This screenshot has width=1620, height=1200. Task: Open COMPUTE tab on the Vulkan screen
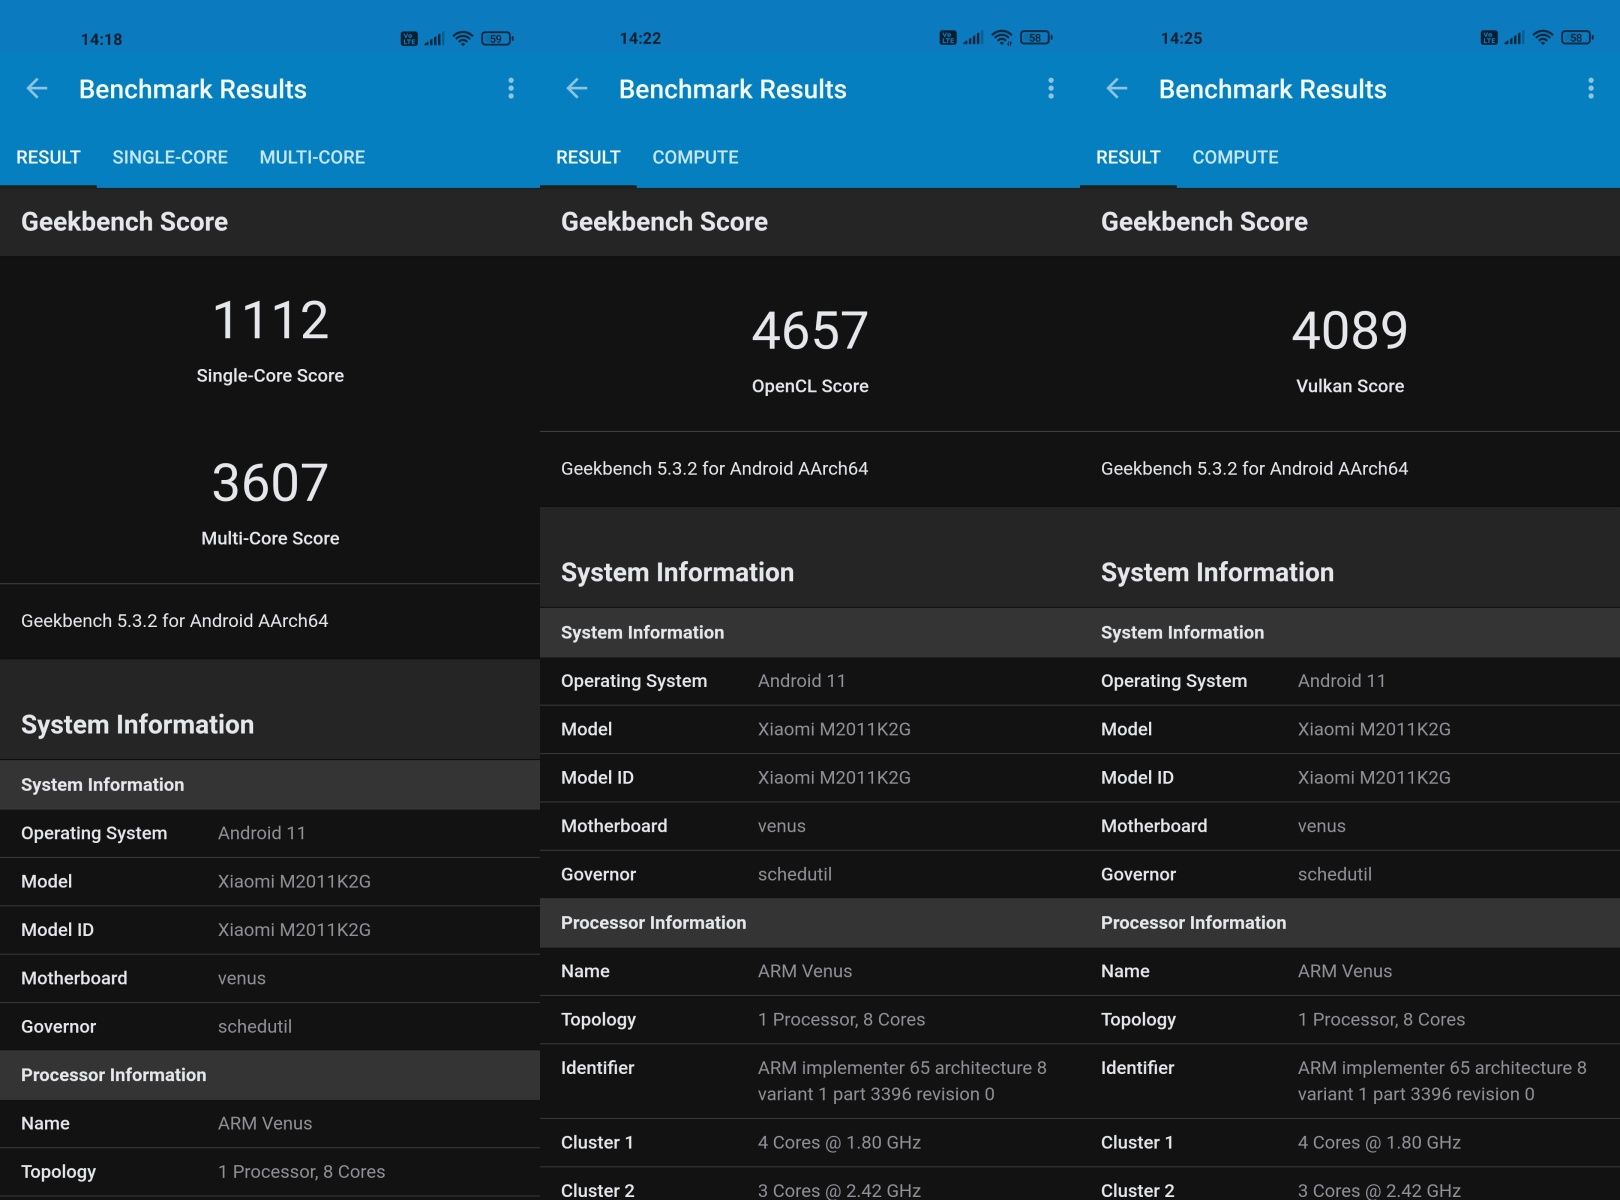(1235, 157)
